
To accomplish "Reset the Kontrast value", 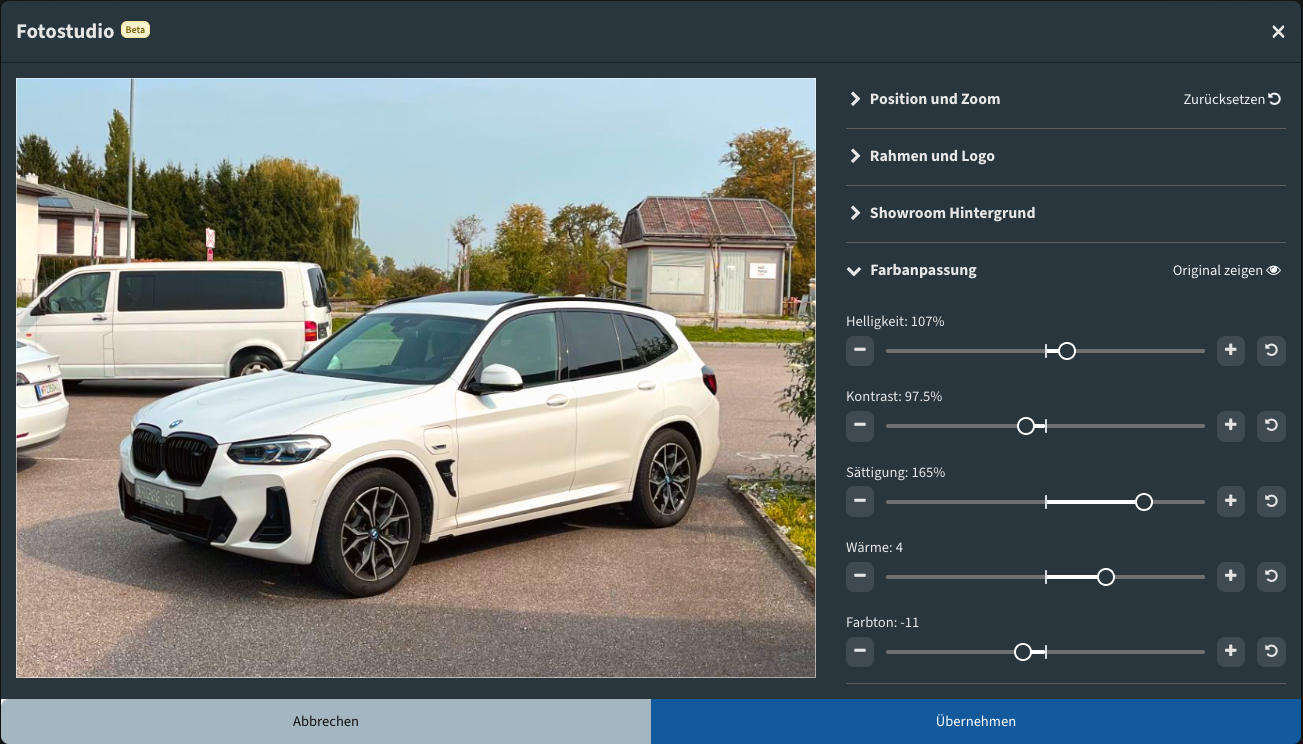I will 1271,426.
